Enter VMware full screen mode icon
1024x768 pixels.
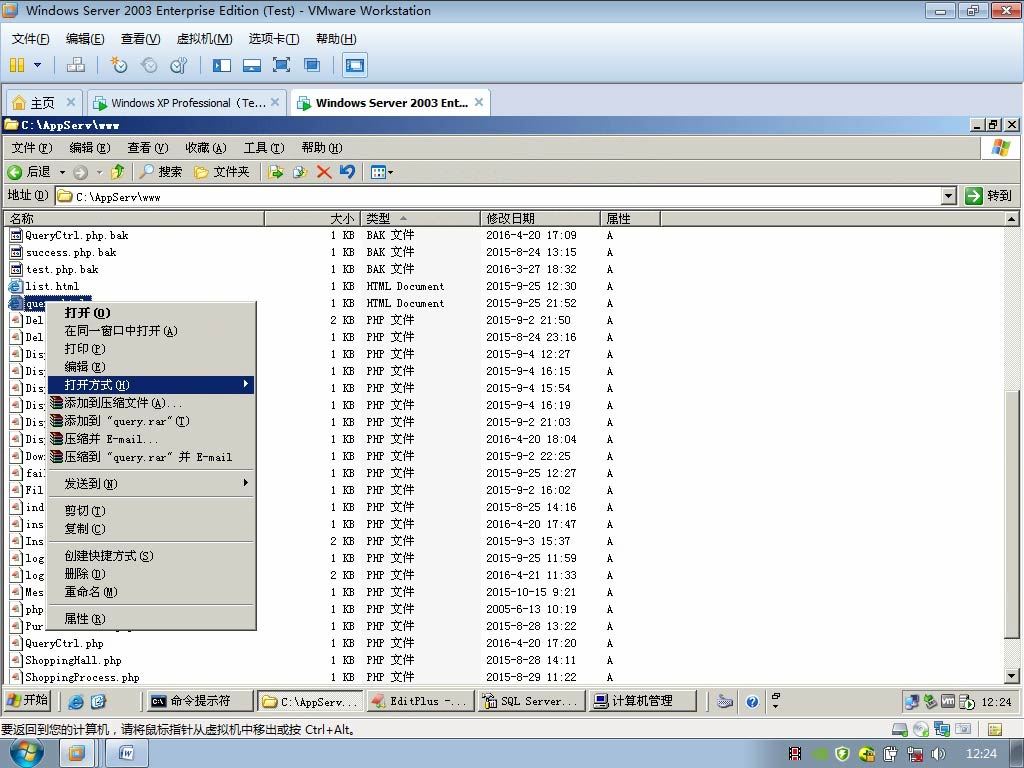coord(281,65)
